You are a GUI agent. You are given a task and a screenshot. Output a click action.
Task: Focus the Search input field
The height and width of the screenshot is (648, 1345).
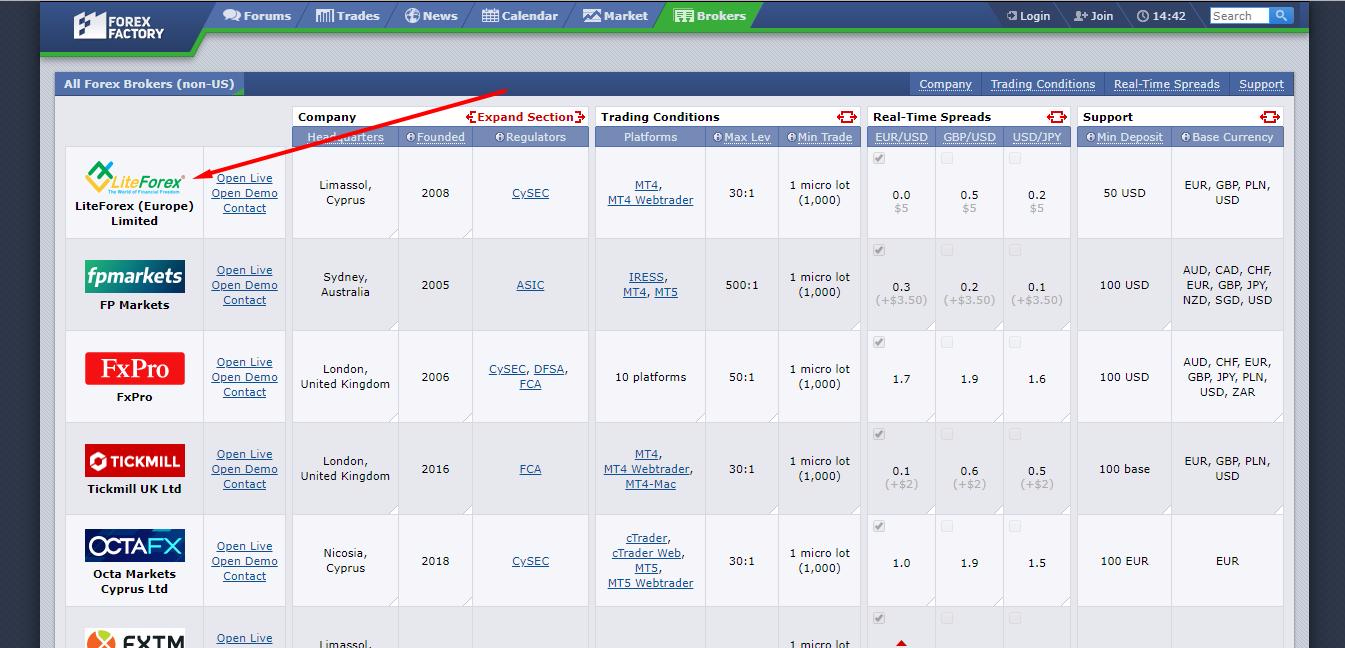(x=1239, y=16)
